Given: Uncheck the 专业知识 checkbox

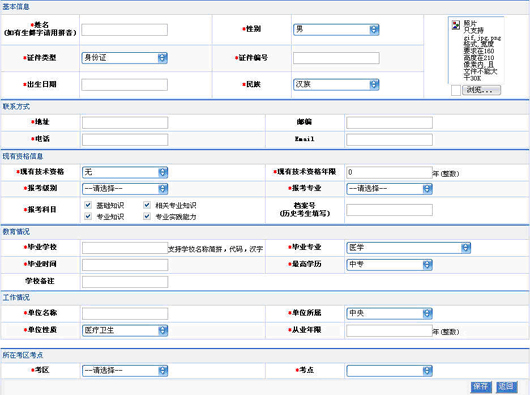Looking at the screenshot, I should 88,216.
